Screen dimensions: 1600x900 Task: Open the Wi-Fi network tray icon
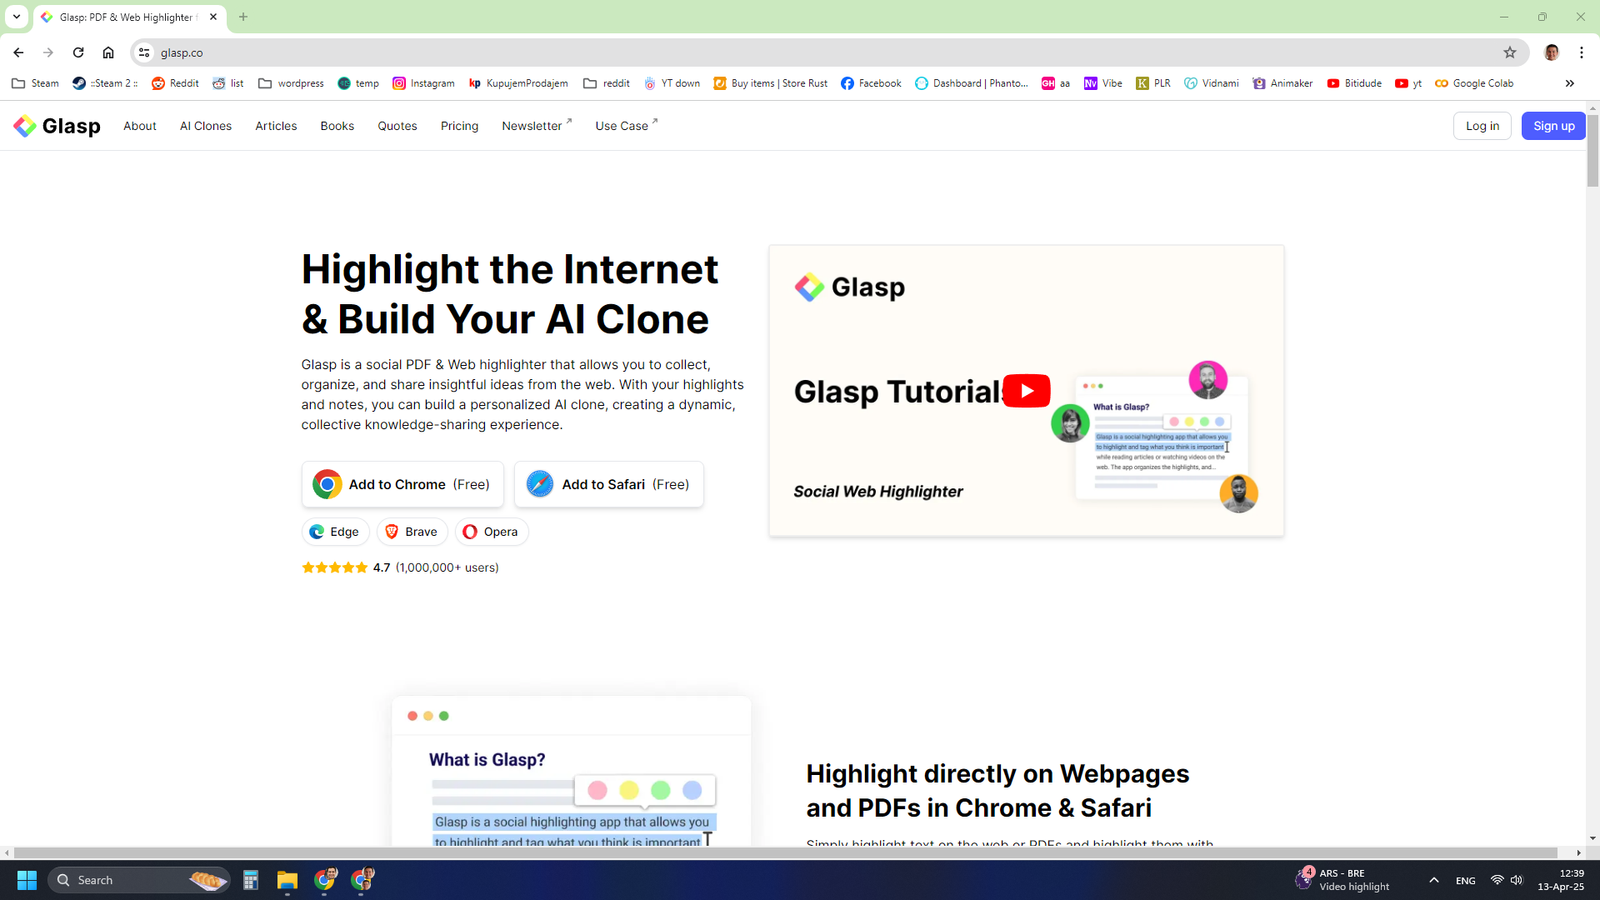click(1497, 880)
